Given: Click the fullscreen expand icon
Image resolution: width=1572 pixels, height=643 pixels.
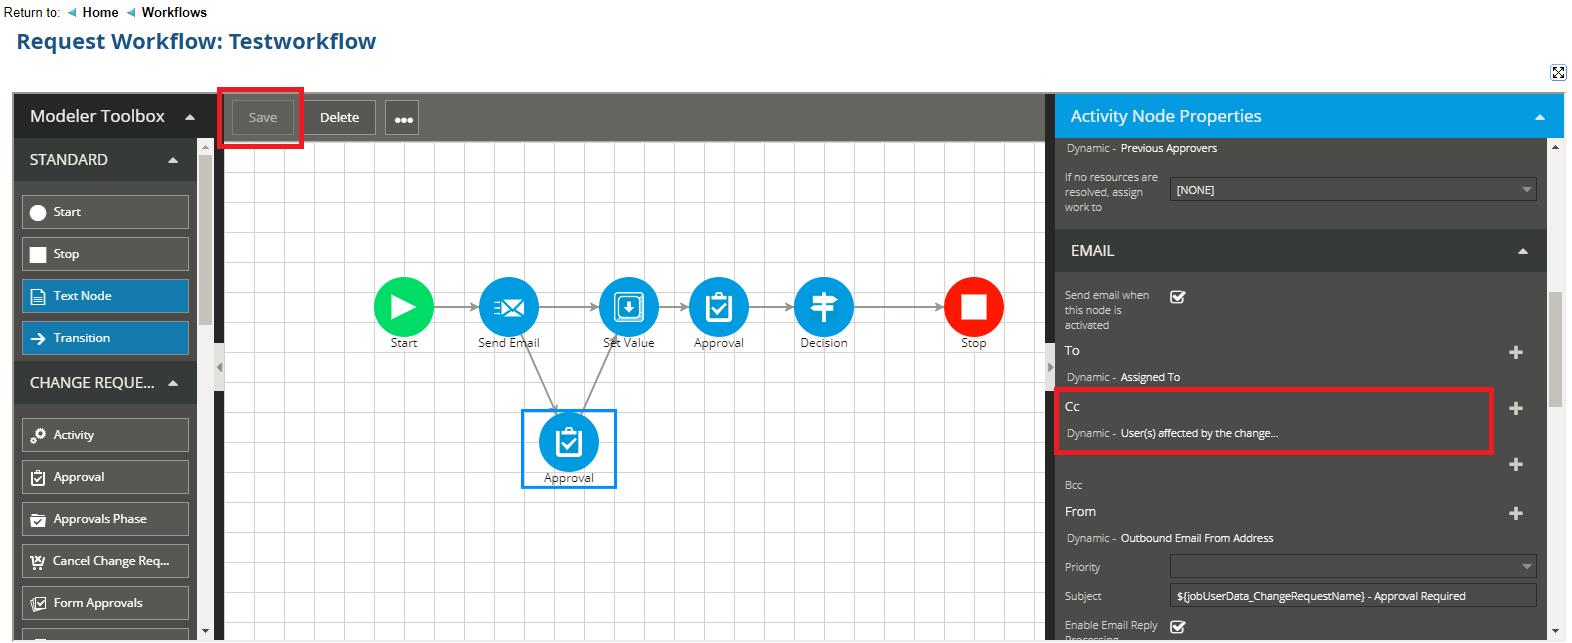Looking at the screenshot, I should coord(1558,72).
